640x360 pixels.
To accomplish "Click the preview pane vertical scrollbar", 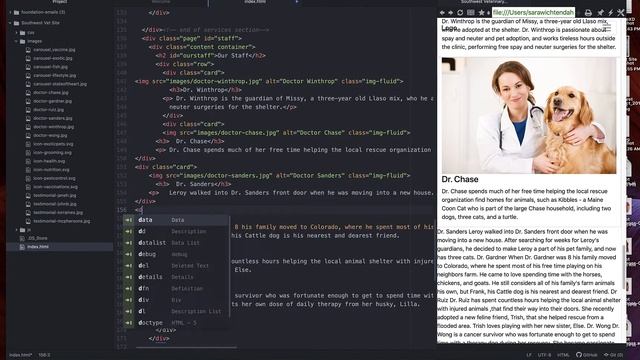I will [623, 267].
